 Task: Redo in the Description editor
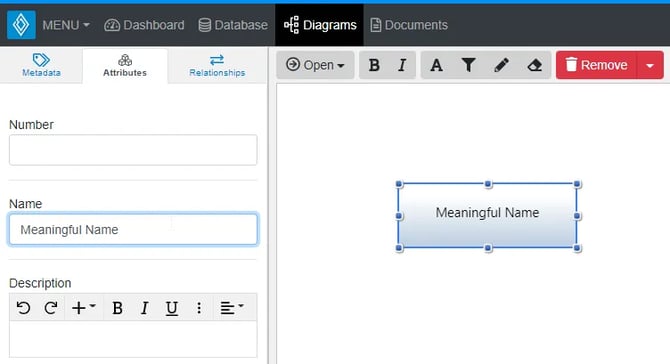click(51, 308)
